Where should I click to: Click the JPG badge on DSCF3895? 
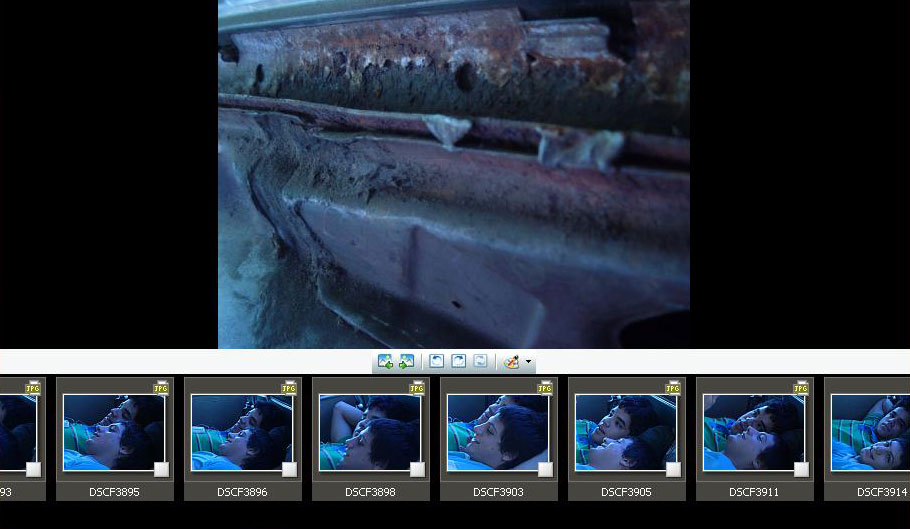click(161, 388)
